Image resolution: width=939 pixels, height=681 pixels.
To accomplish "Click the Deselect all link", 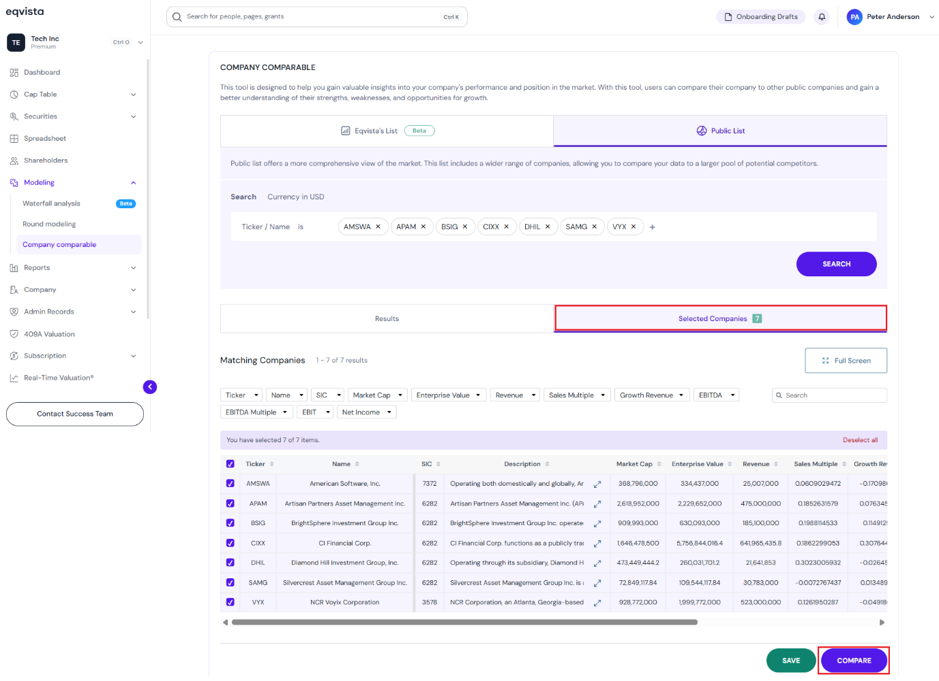I will [x=860, y=440].
